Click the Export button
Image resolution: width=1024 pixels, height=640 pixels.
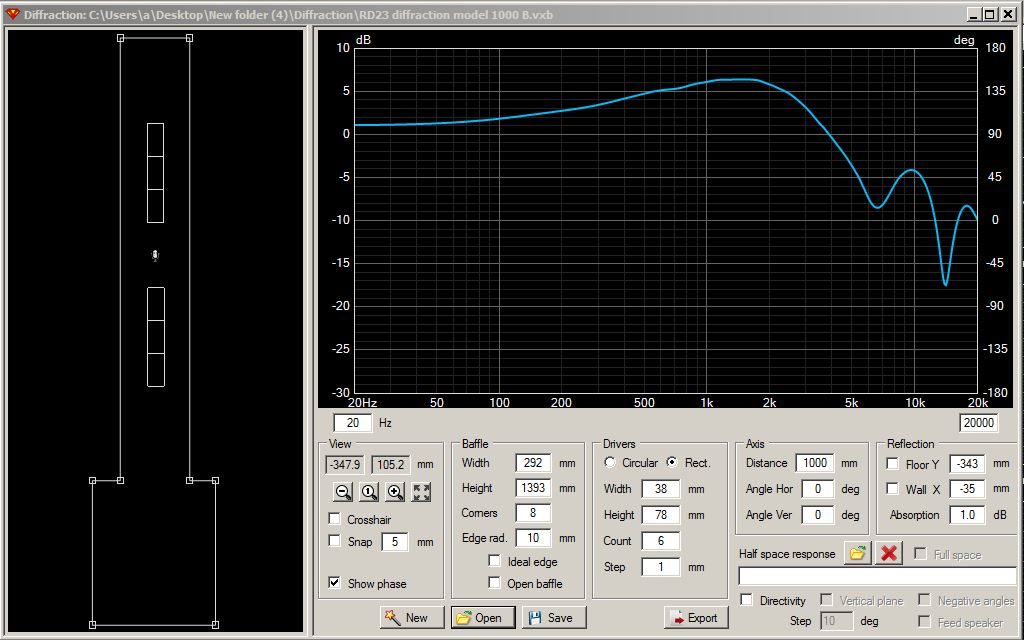coord(695,617)
